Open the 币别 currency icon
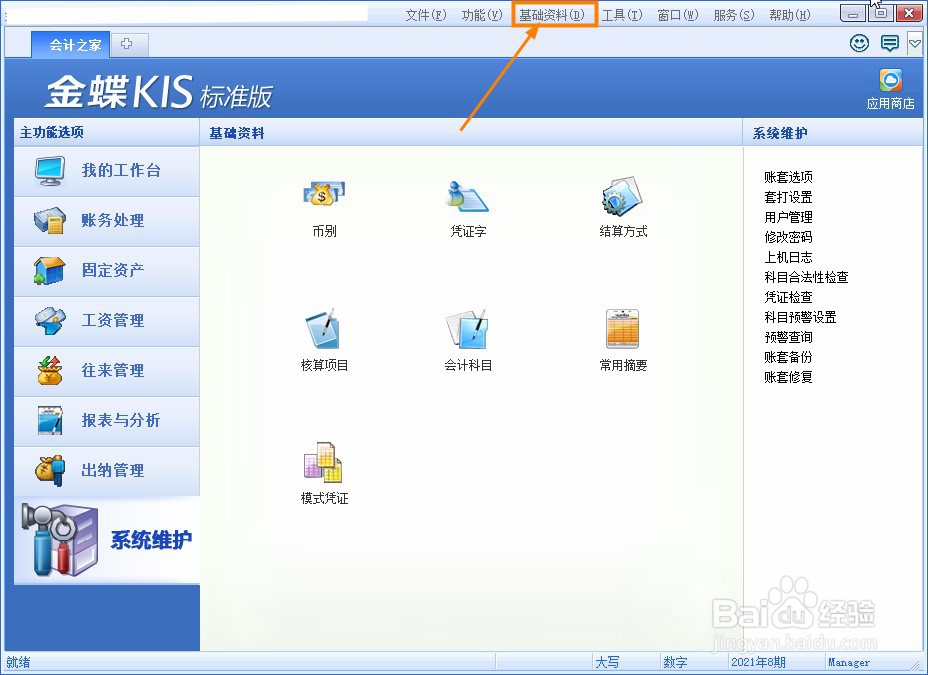This screenshot has height=675, width=928. (324, 195)
